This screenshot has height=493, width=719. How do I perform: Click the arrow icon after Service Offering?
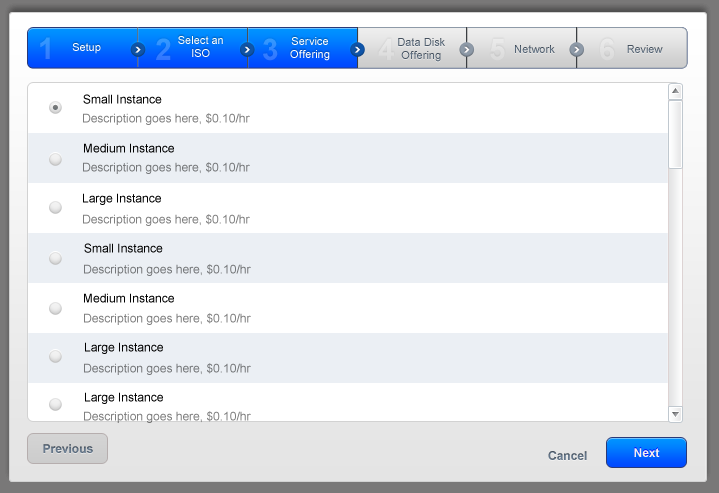358,49
